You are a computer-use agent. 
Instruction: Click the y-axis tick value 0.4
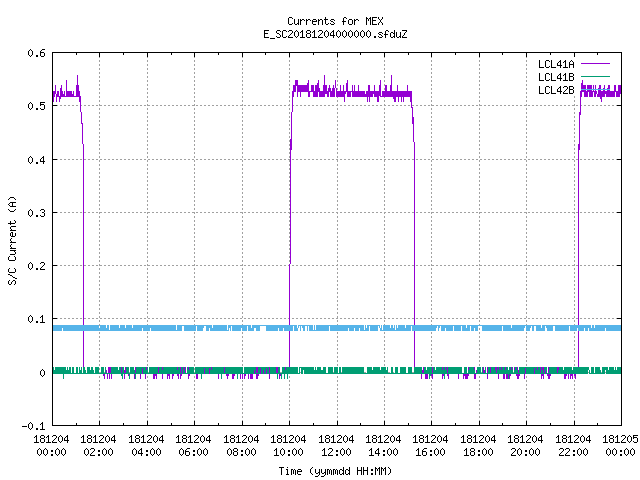[36, 160]
